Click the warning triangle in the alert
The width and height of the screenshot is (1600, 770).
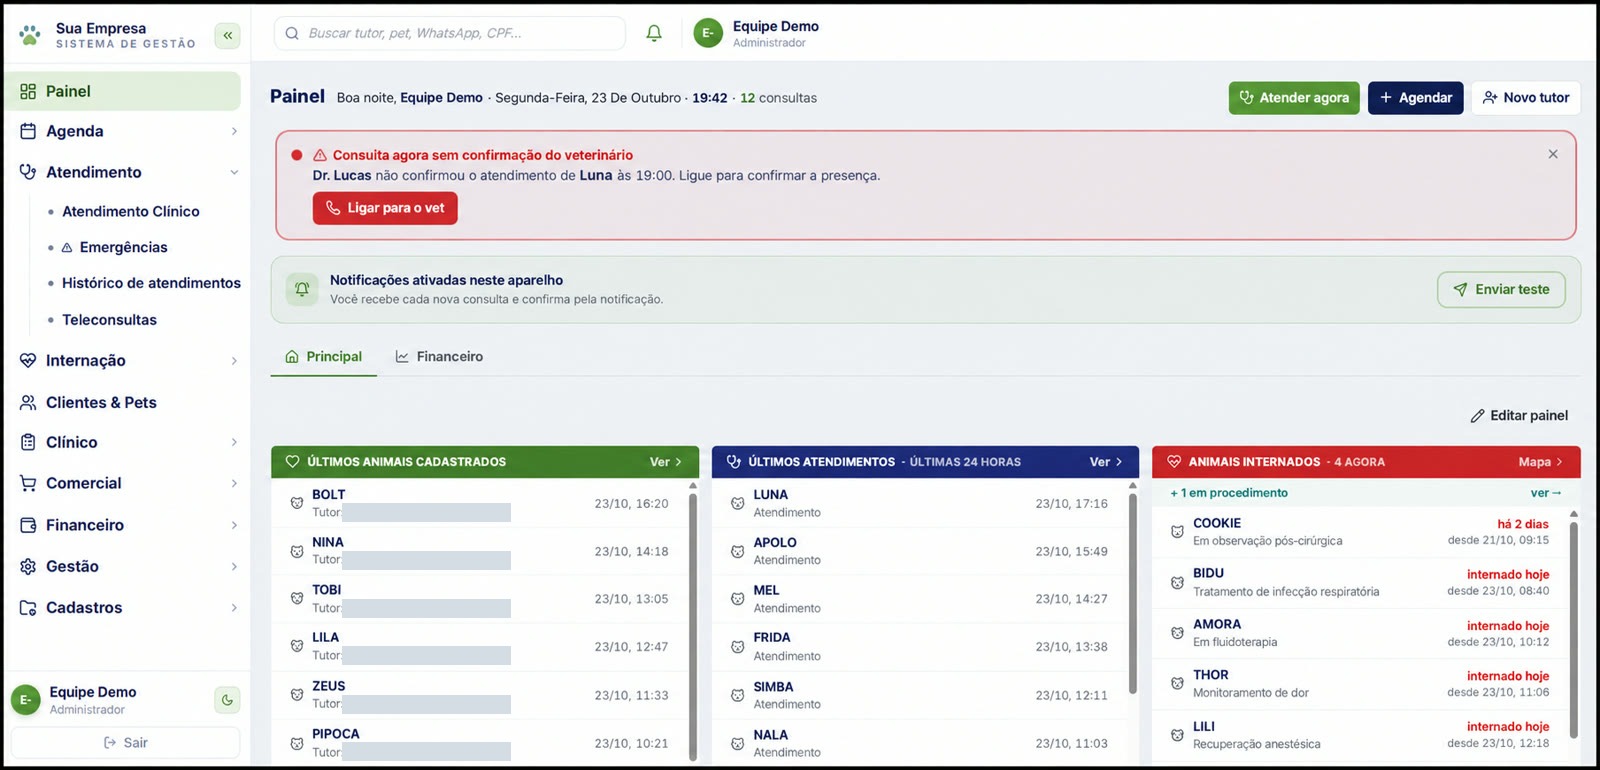click(320, 155)
